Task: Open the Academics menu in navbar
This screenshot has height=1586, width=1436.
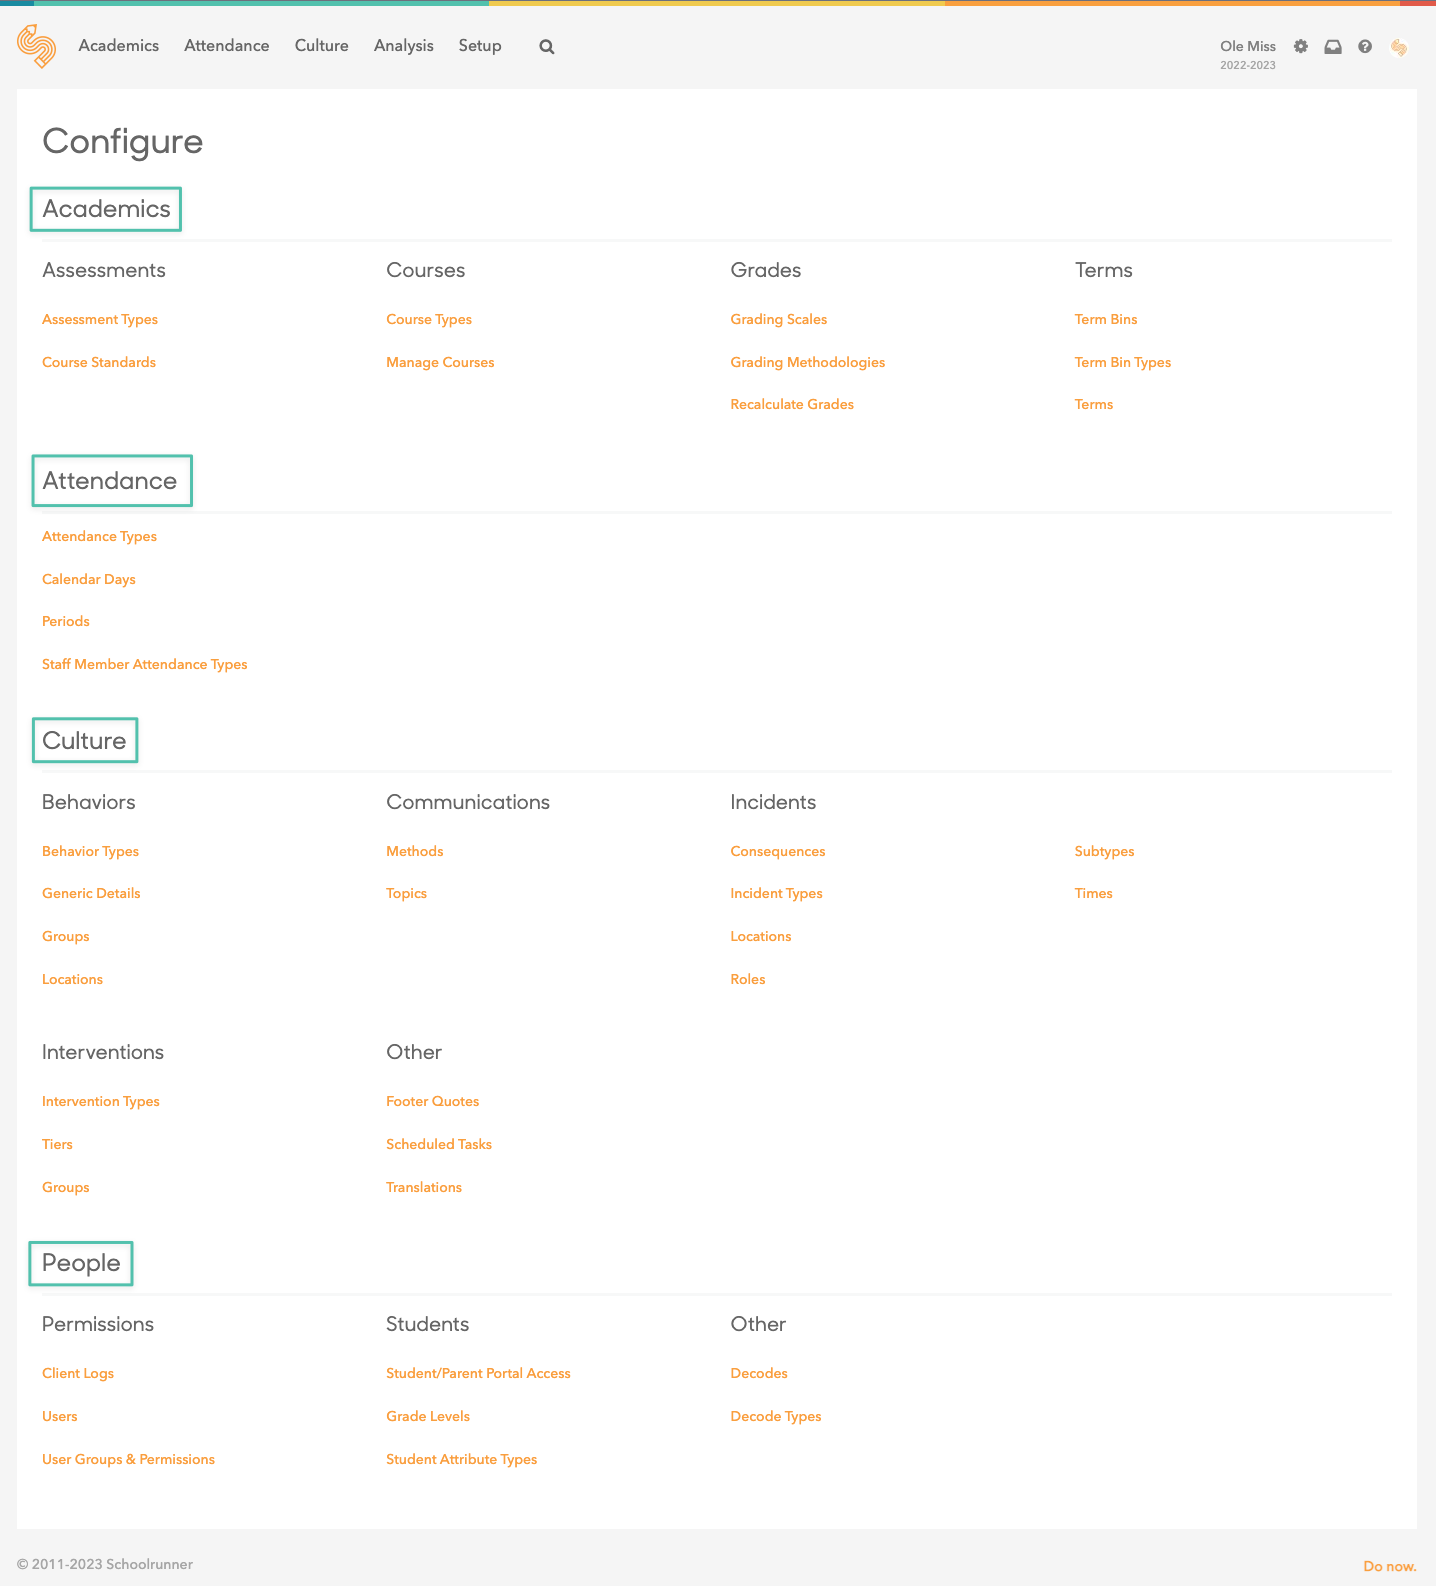Action: click(118, 46)
